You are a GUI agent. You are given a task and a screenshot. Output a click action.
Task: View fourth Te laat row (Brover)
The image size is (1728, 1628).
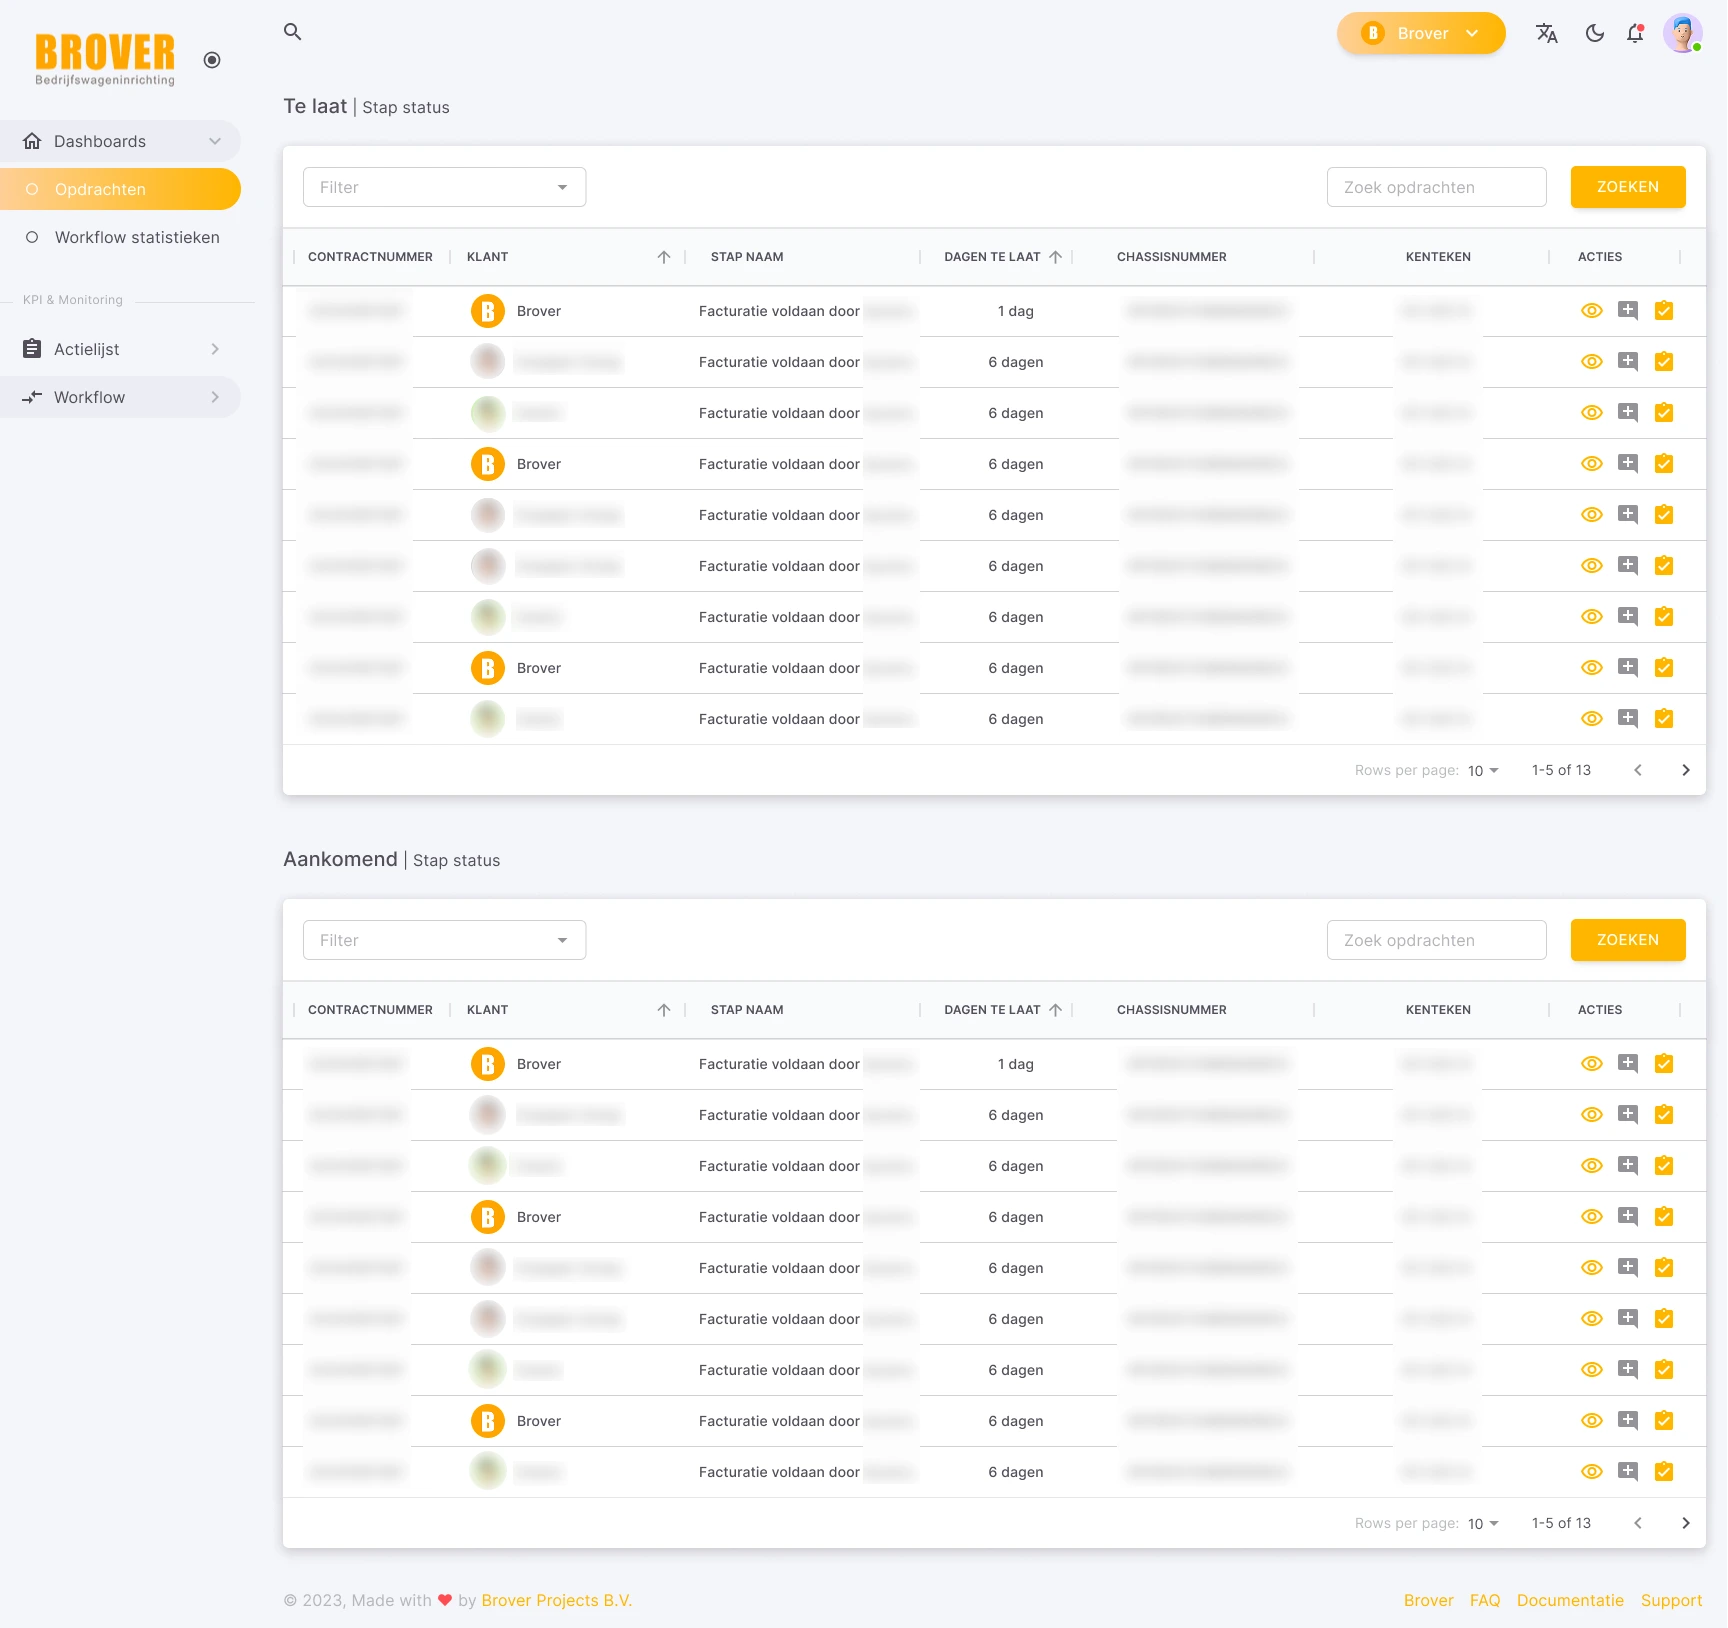click(x=1592, y=464)
